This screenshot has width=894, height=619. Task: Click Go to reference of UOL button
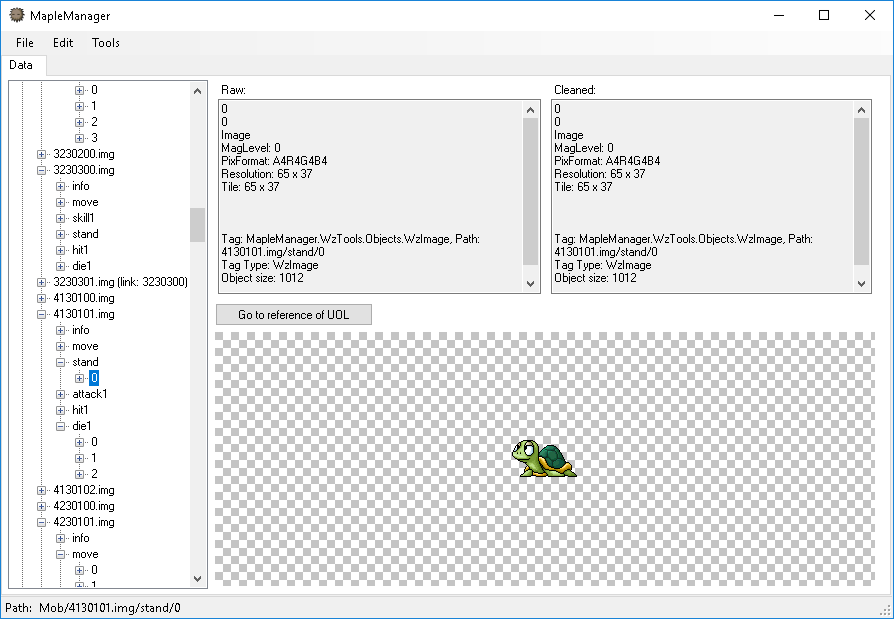coord(294,315)
